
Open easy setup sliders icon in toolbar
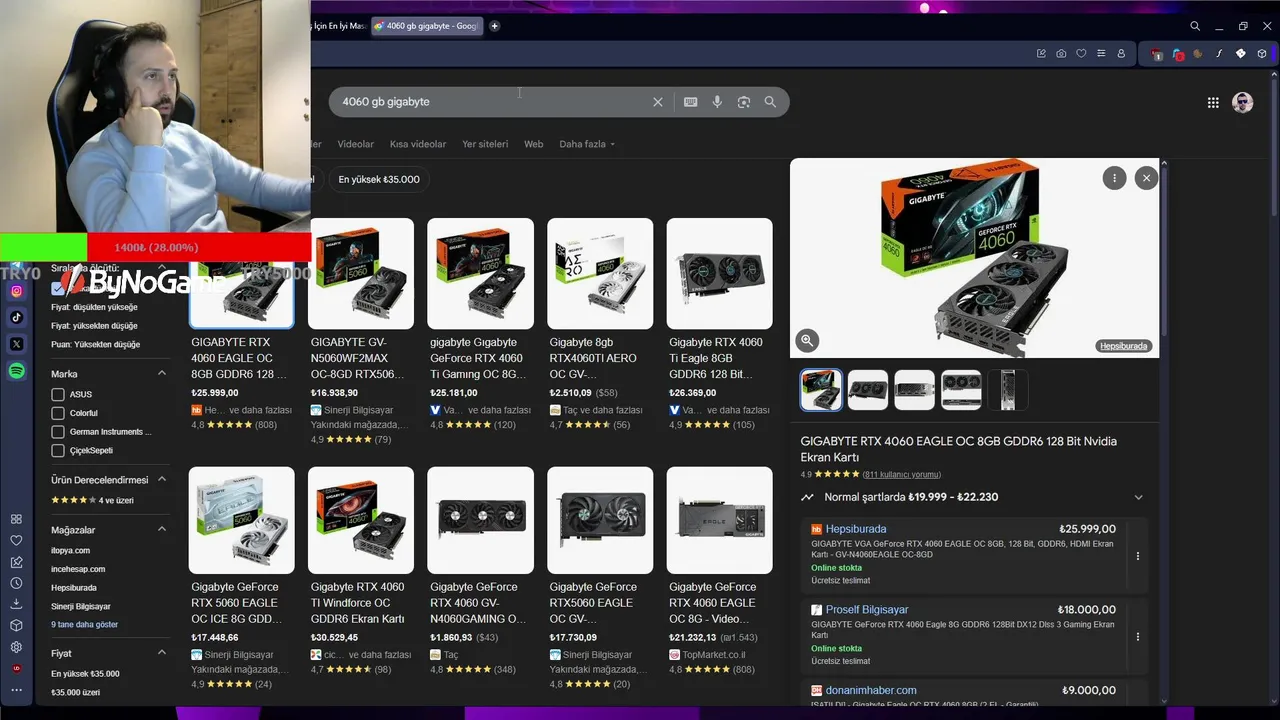(x=1101, y=53)
